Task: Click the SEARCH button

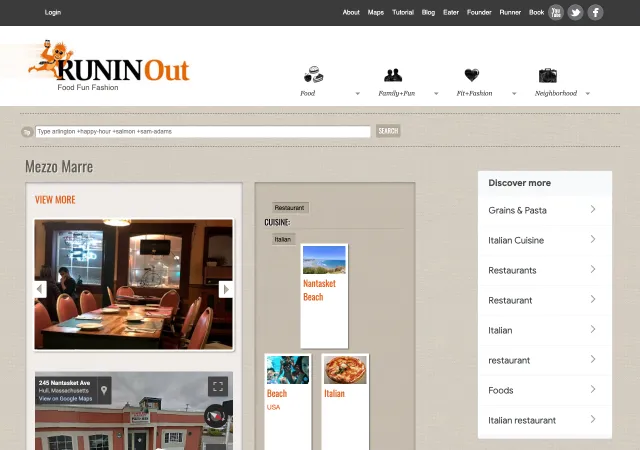Action: pyautogui.click(x=388, y=131)
